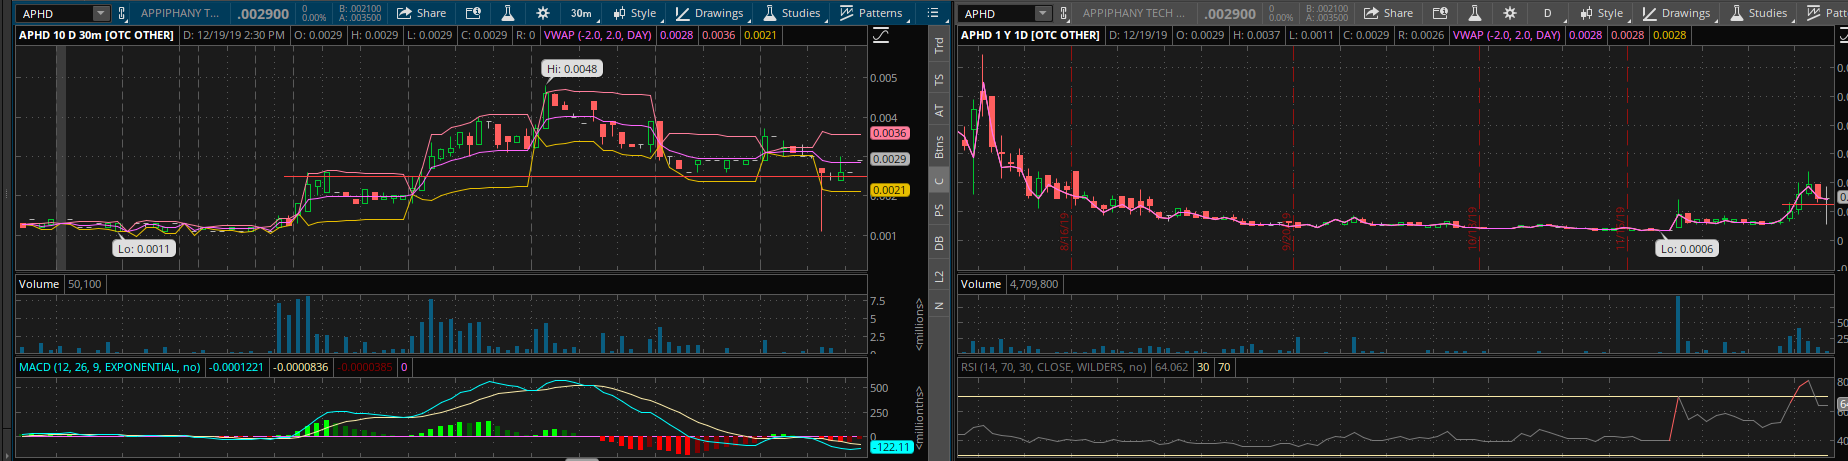Viewport: 1848px width, 461px height.
Task: Open the Patterns menu in left chart
Action: [x=871, y=13]
